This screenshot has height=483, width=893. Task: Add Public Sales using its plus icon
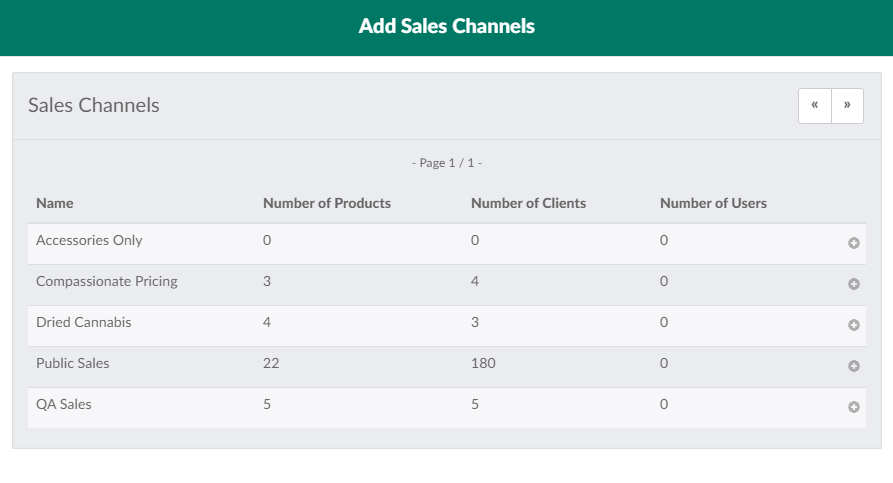[x=854, y=366]
